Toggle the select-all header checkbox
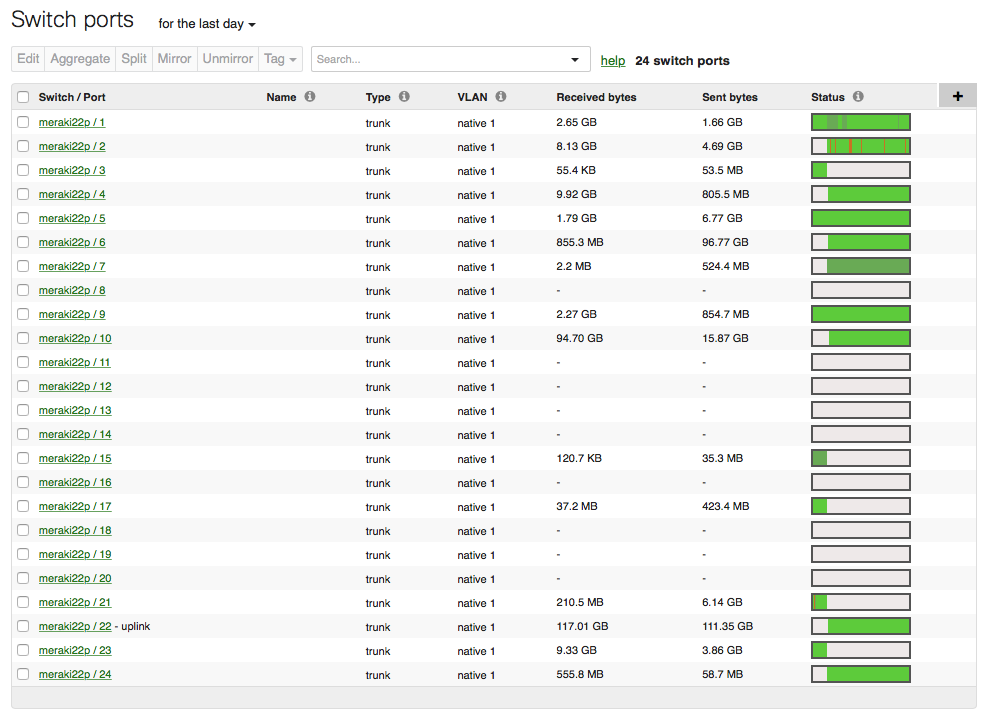The height and width of the screenshot is (710, 985). pyautogui.click(x=23, y=97)
